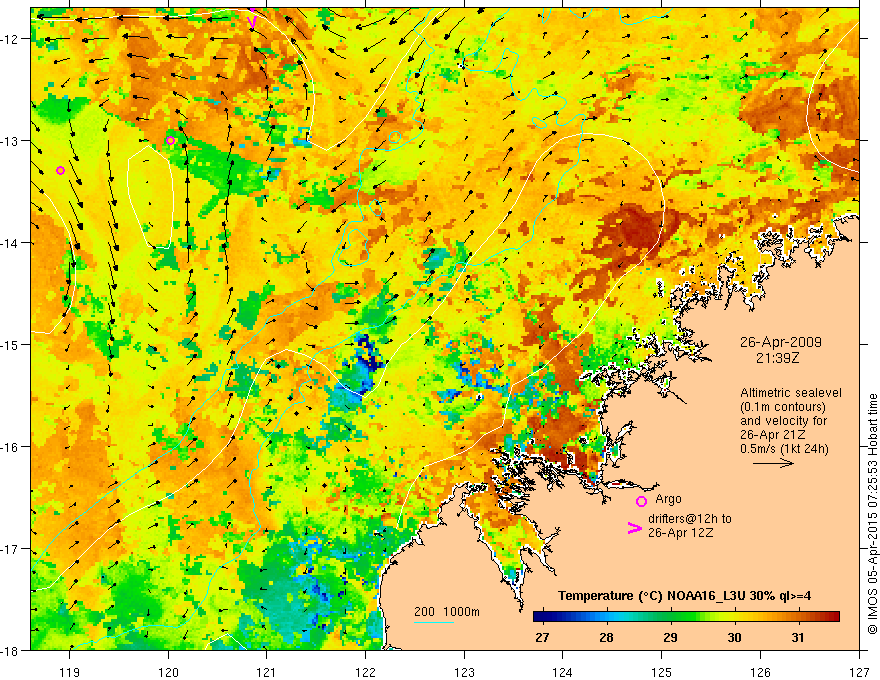Click the latitude axis label '-17'
Viewport: 880px width, 680px height.
click(x=11, y=548)
